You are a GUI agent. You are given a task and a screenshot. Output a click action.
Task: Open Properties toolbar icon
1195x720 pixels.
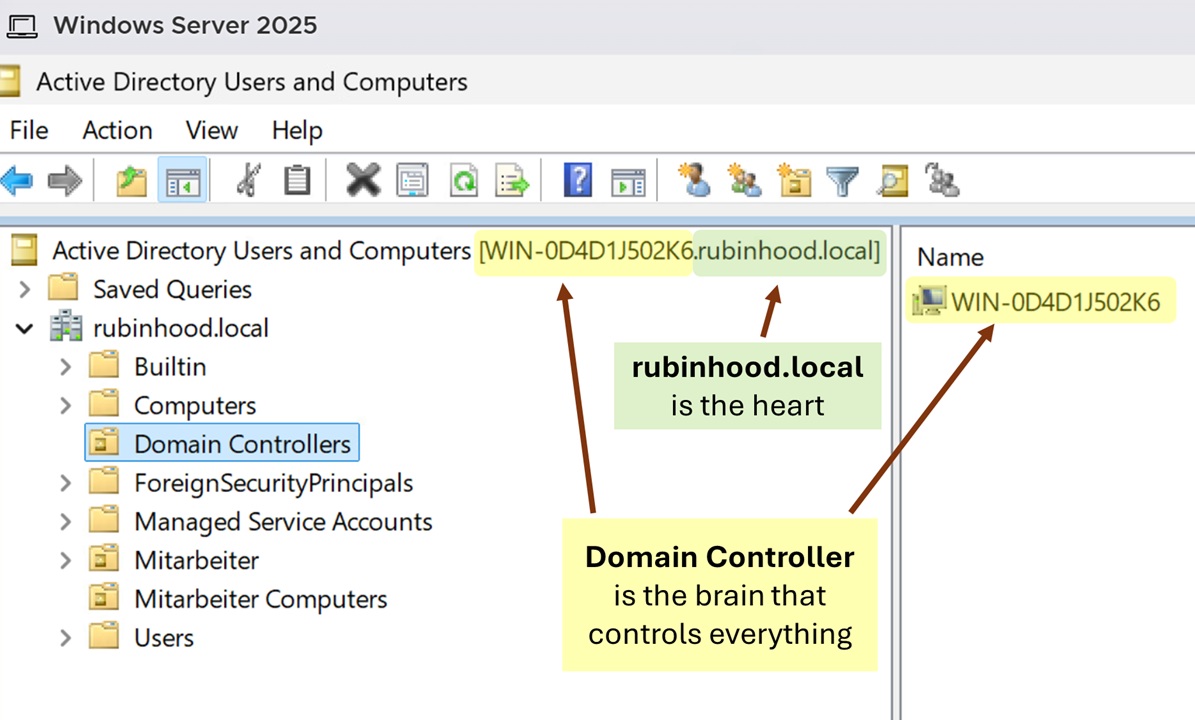coord(412,181)
